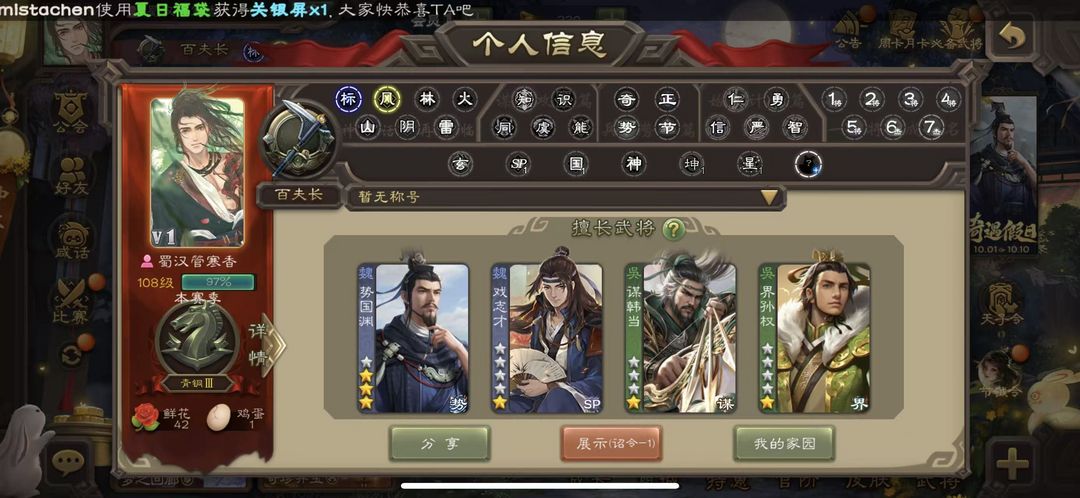The image size is (1080, 498).
Task: Open the 公会 guild sidebar icon
Action: [x=72, y=113]
